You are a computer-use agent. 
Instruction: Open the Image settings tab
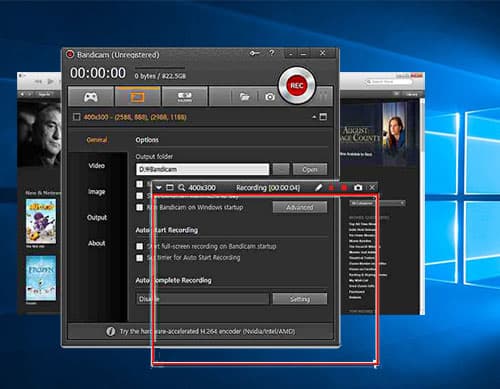coord(97,192)
